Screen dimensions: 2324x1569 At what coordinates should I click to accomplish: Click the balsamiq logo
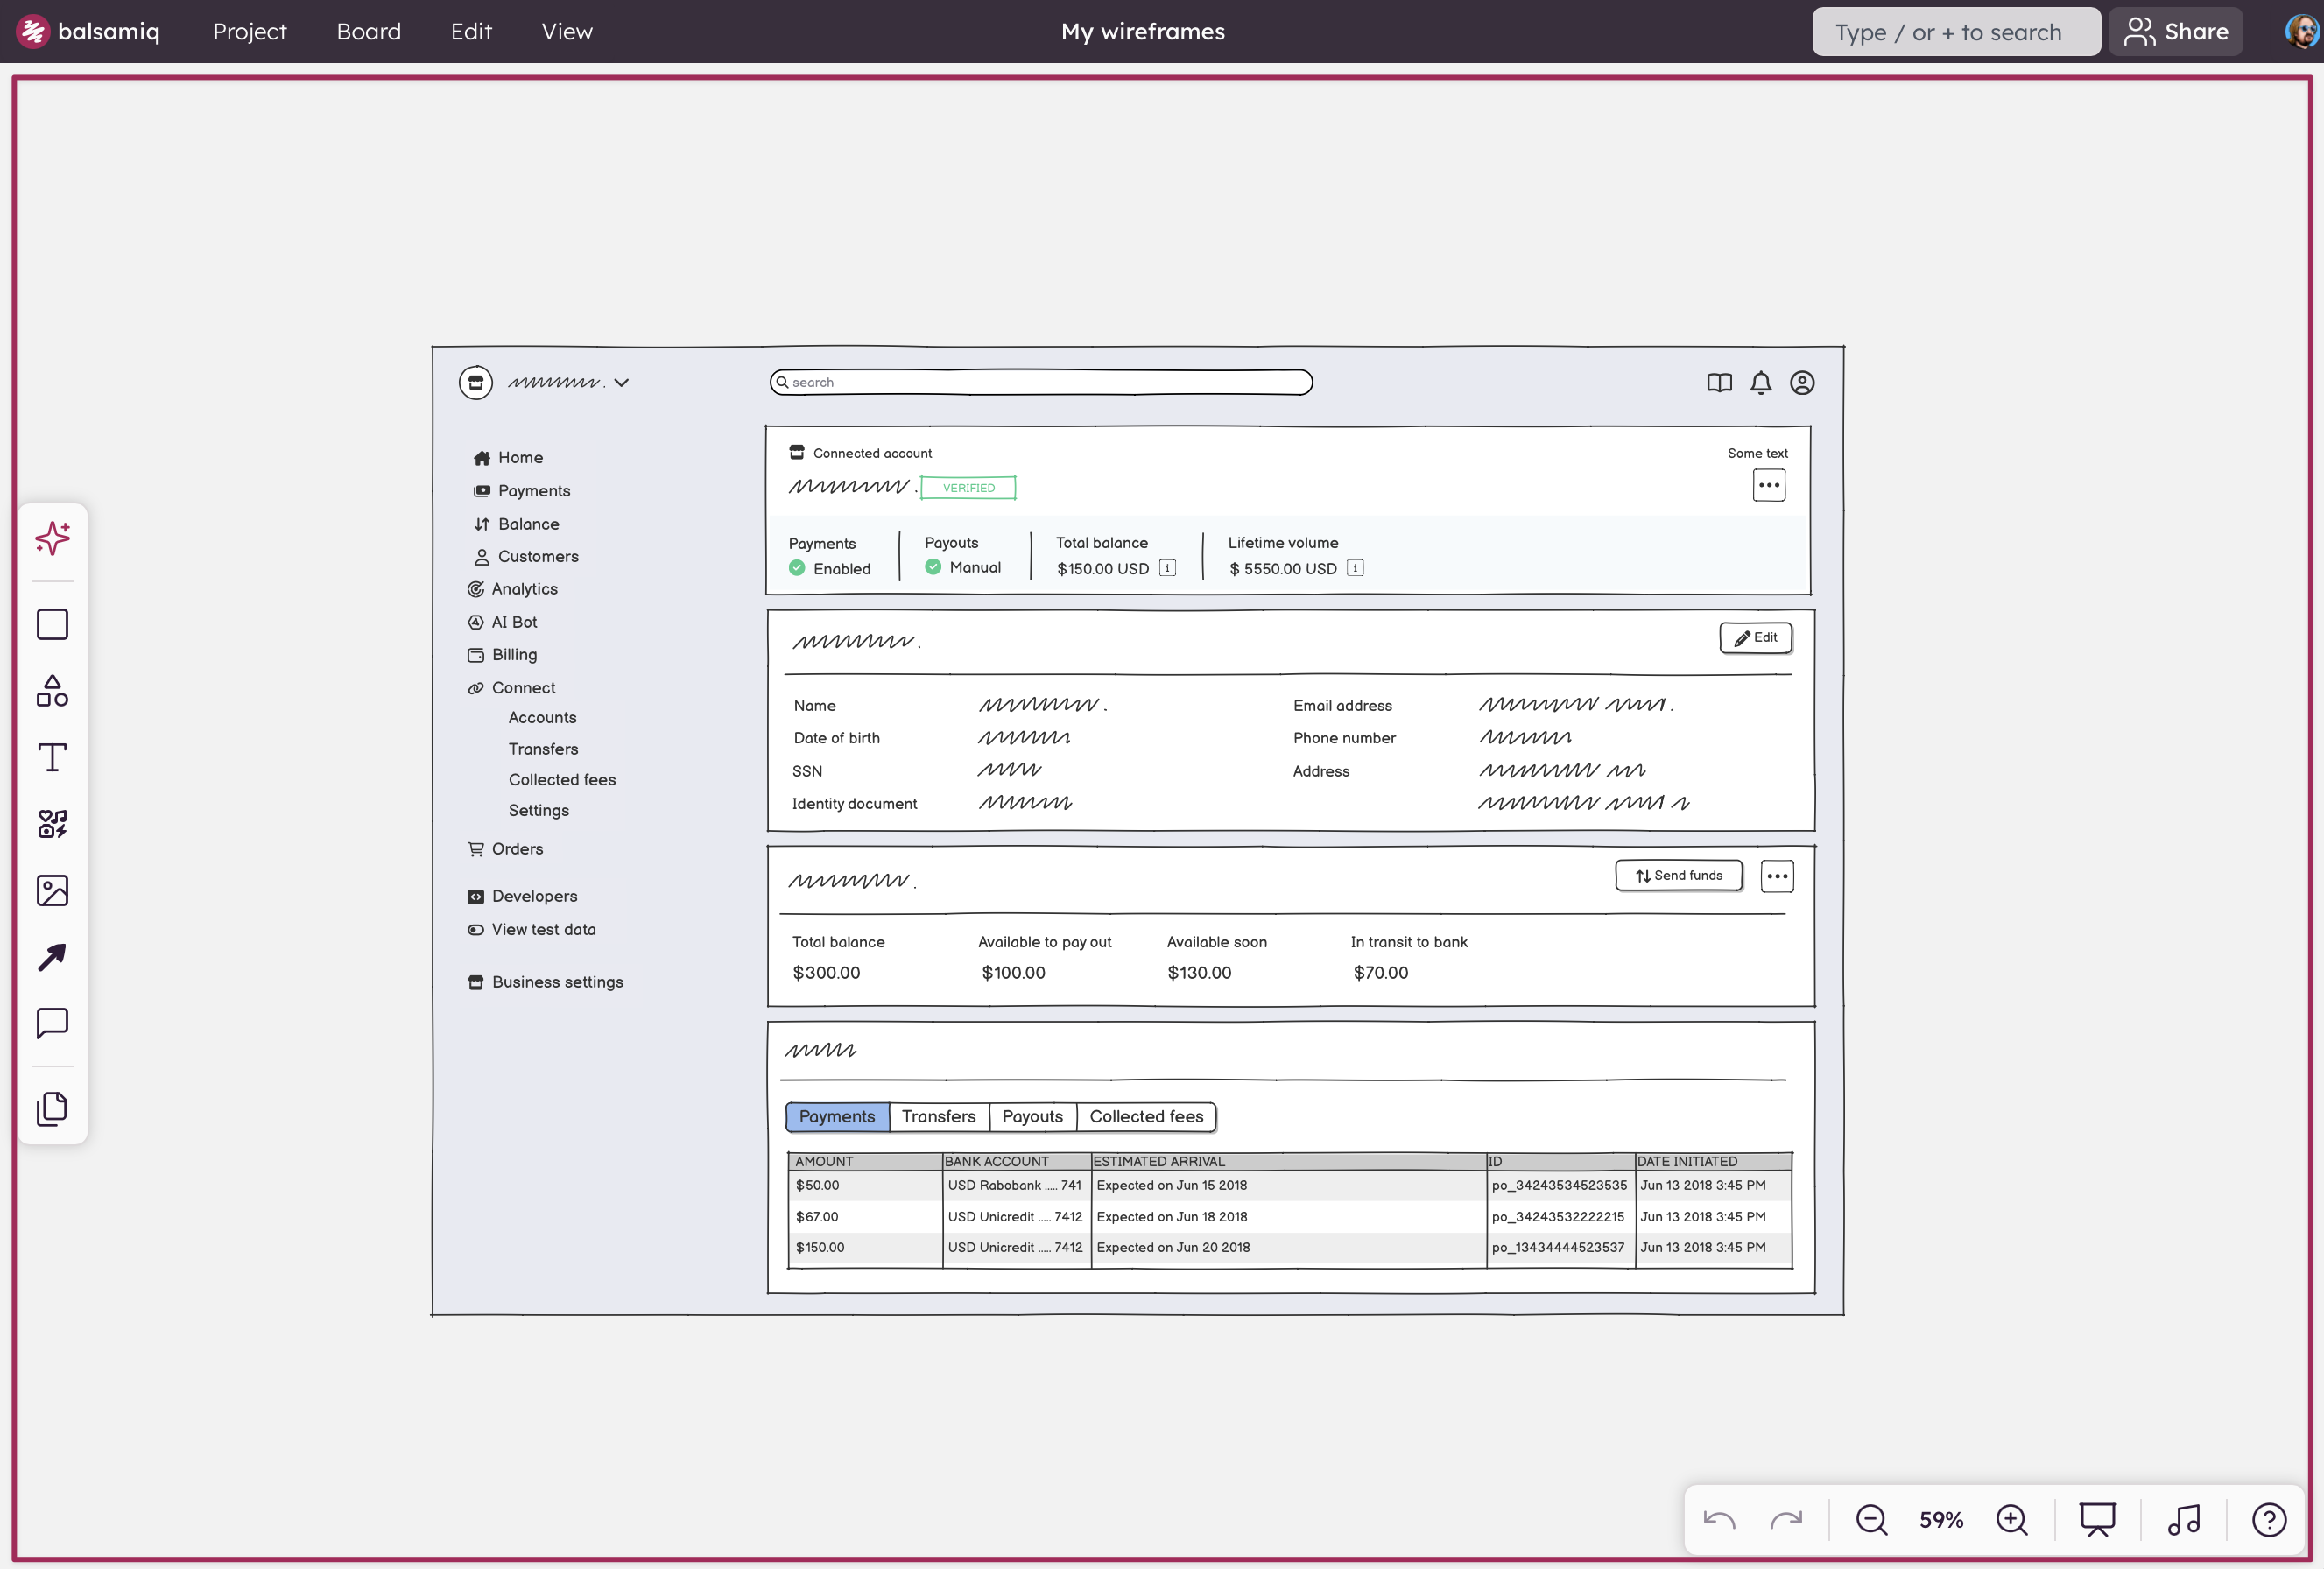[88, 31]
